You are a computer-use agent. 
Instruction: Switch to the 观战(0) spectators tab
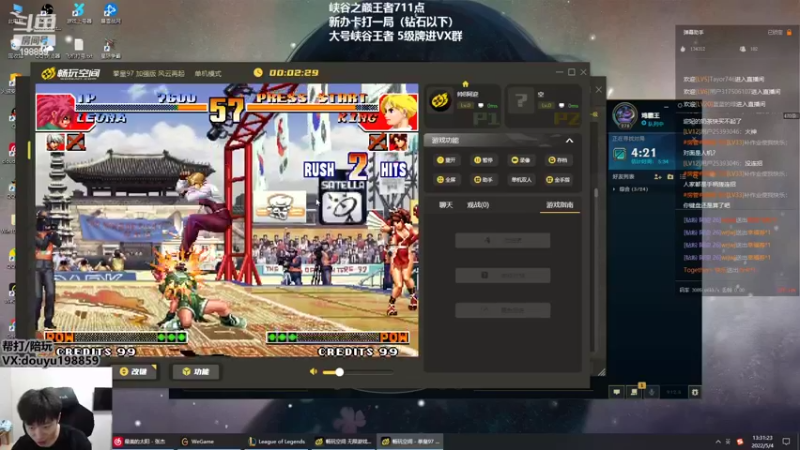coord(478,205)
